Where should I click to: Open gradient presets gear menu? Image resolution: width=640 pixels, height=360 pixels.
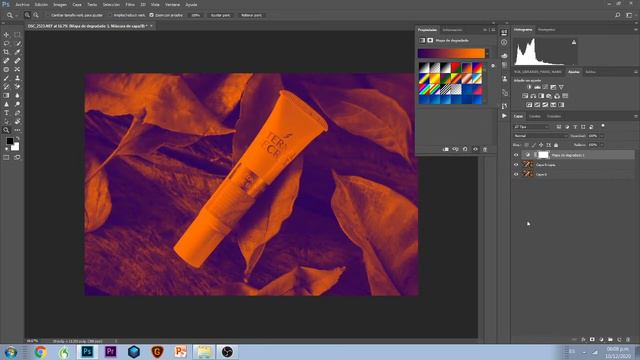[x=493, y=66]
